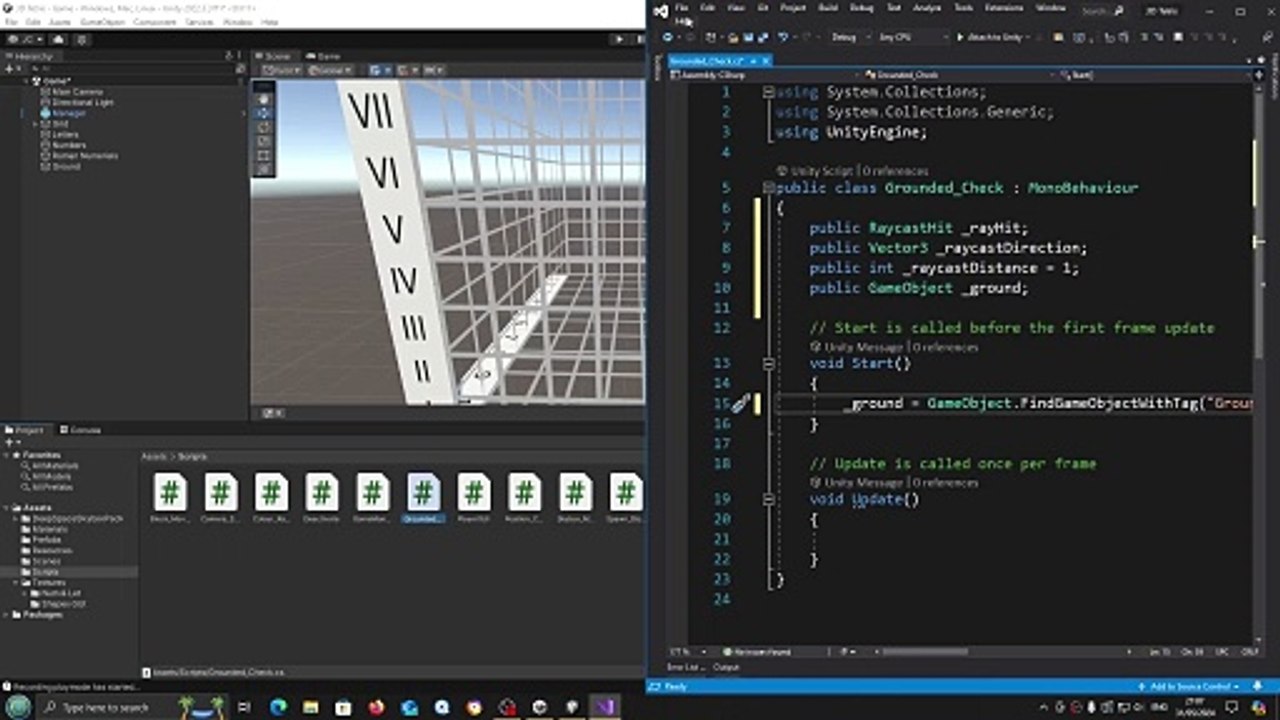Viewport: 1280px width, 720px height.
Task: Select the Grounded_Check script thumbnail
Action: (x=423, y=497)
